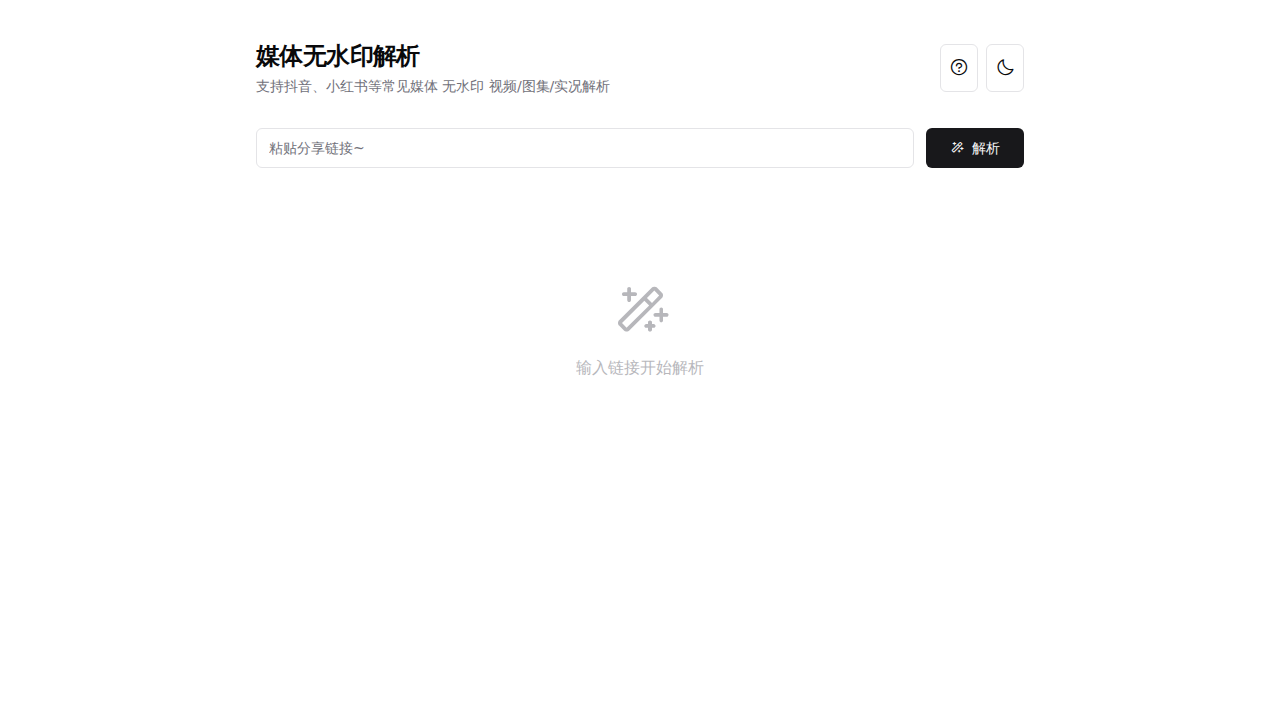Click the subtitle mentioning 抖音 and 小红书

pyautogui.click(x=433, y=87)
